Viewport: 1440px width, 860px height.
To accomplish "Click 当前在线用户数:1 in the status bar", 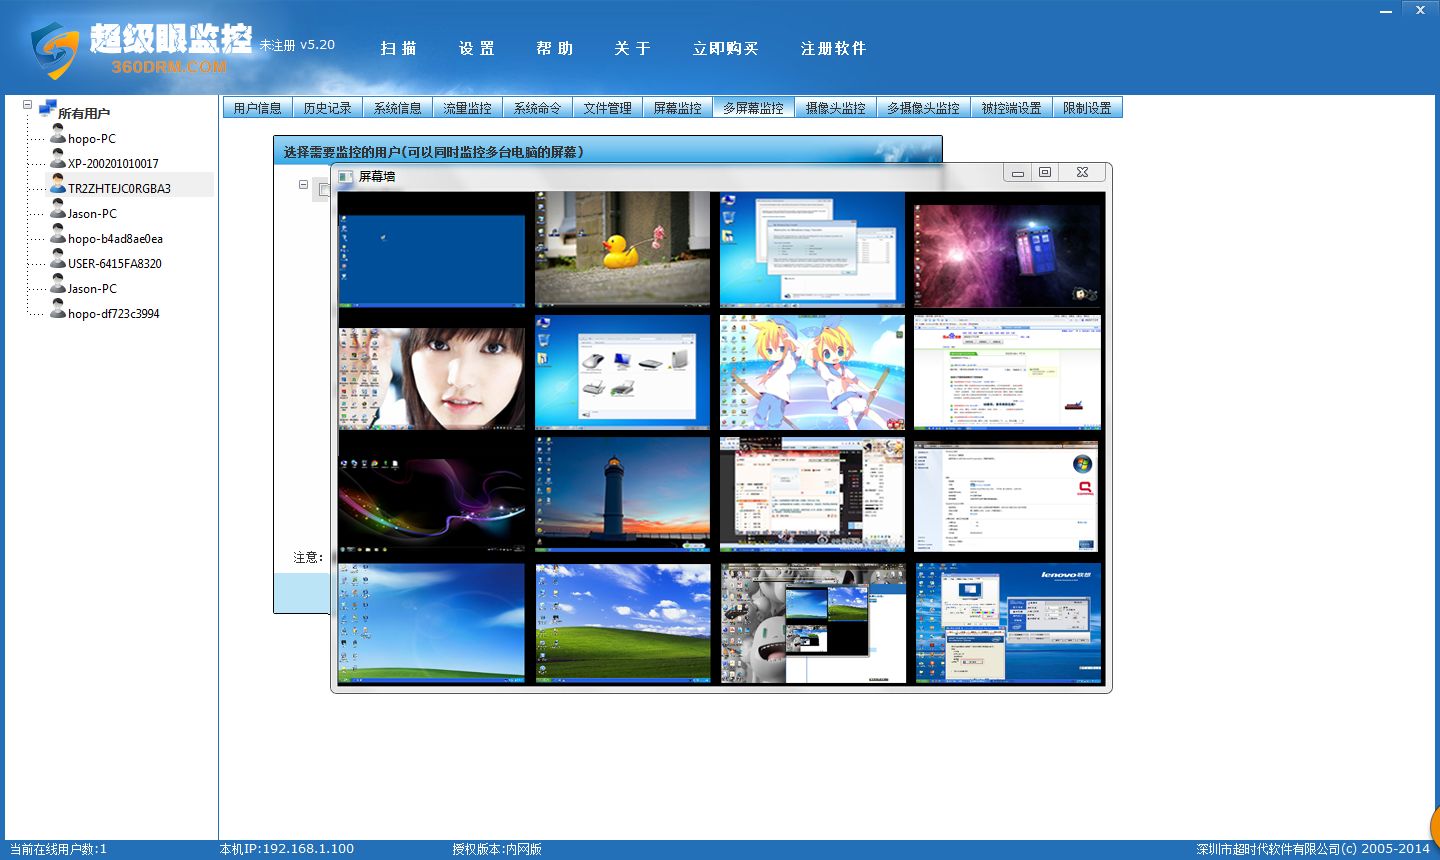I will click(x=58, y=849).
